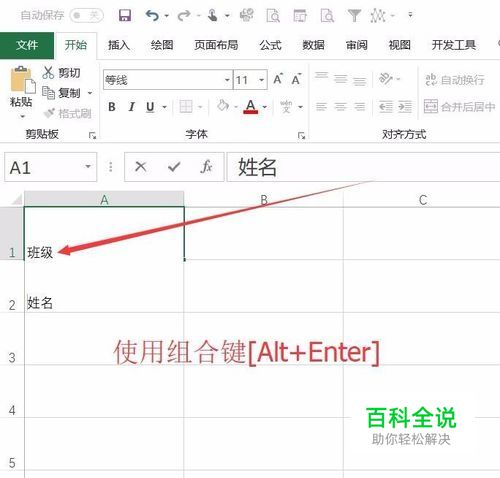The image size is (500, 478).
Task: Select cell A2 containing 姓名
Action: [x=104, y=286]
